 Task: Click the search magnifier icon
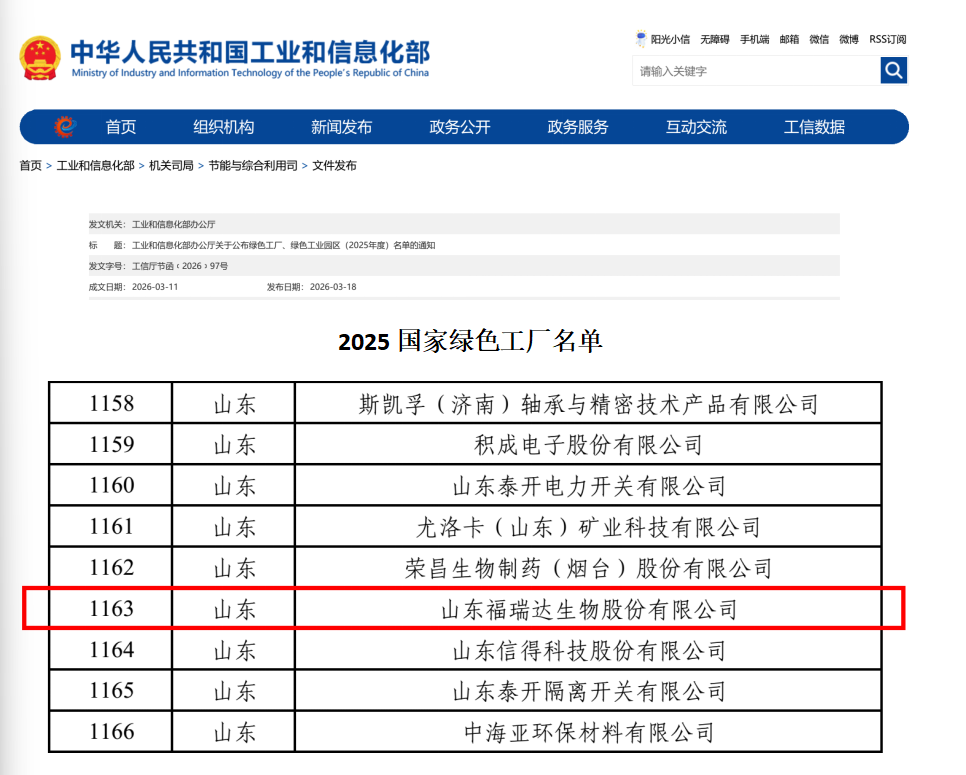[x=893, y=70]
